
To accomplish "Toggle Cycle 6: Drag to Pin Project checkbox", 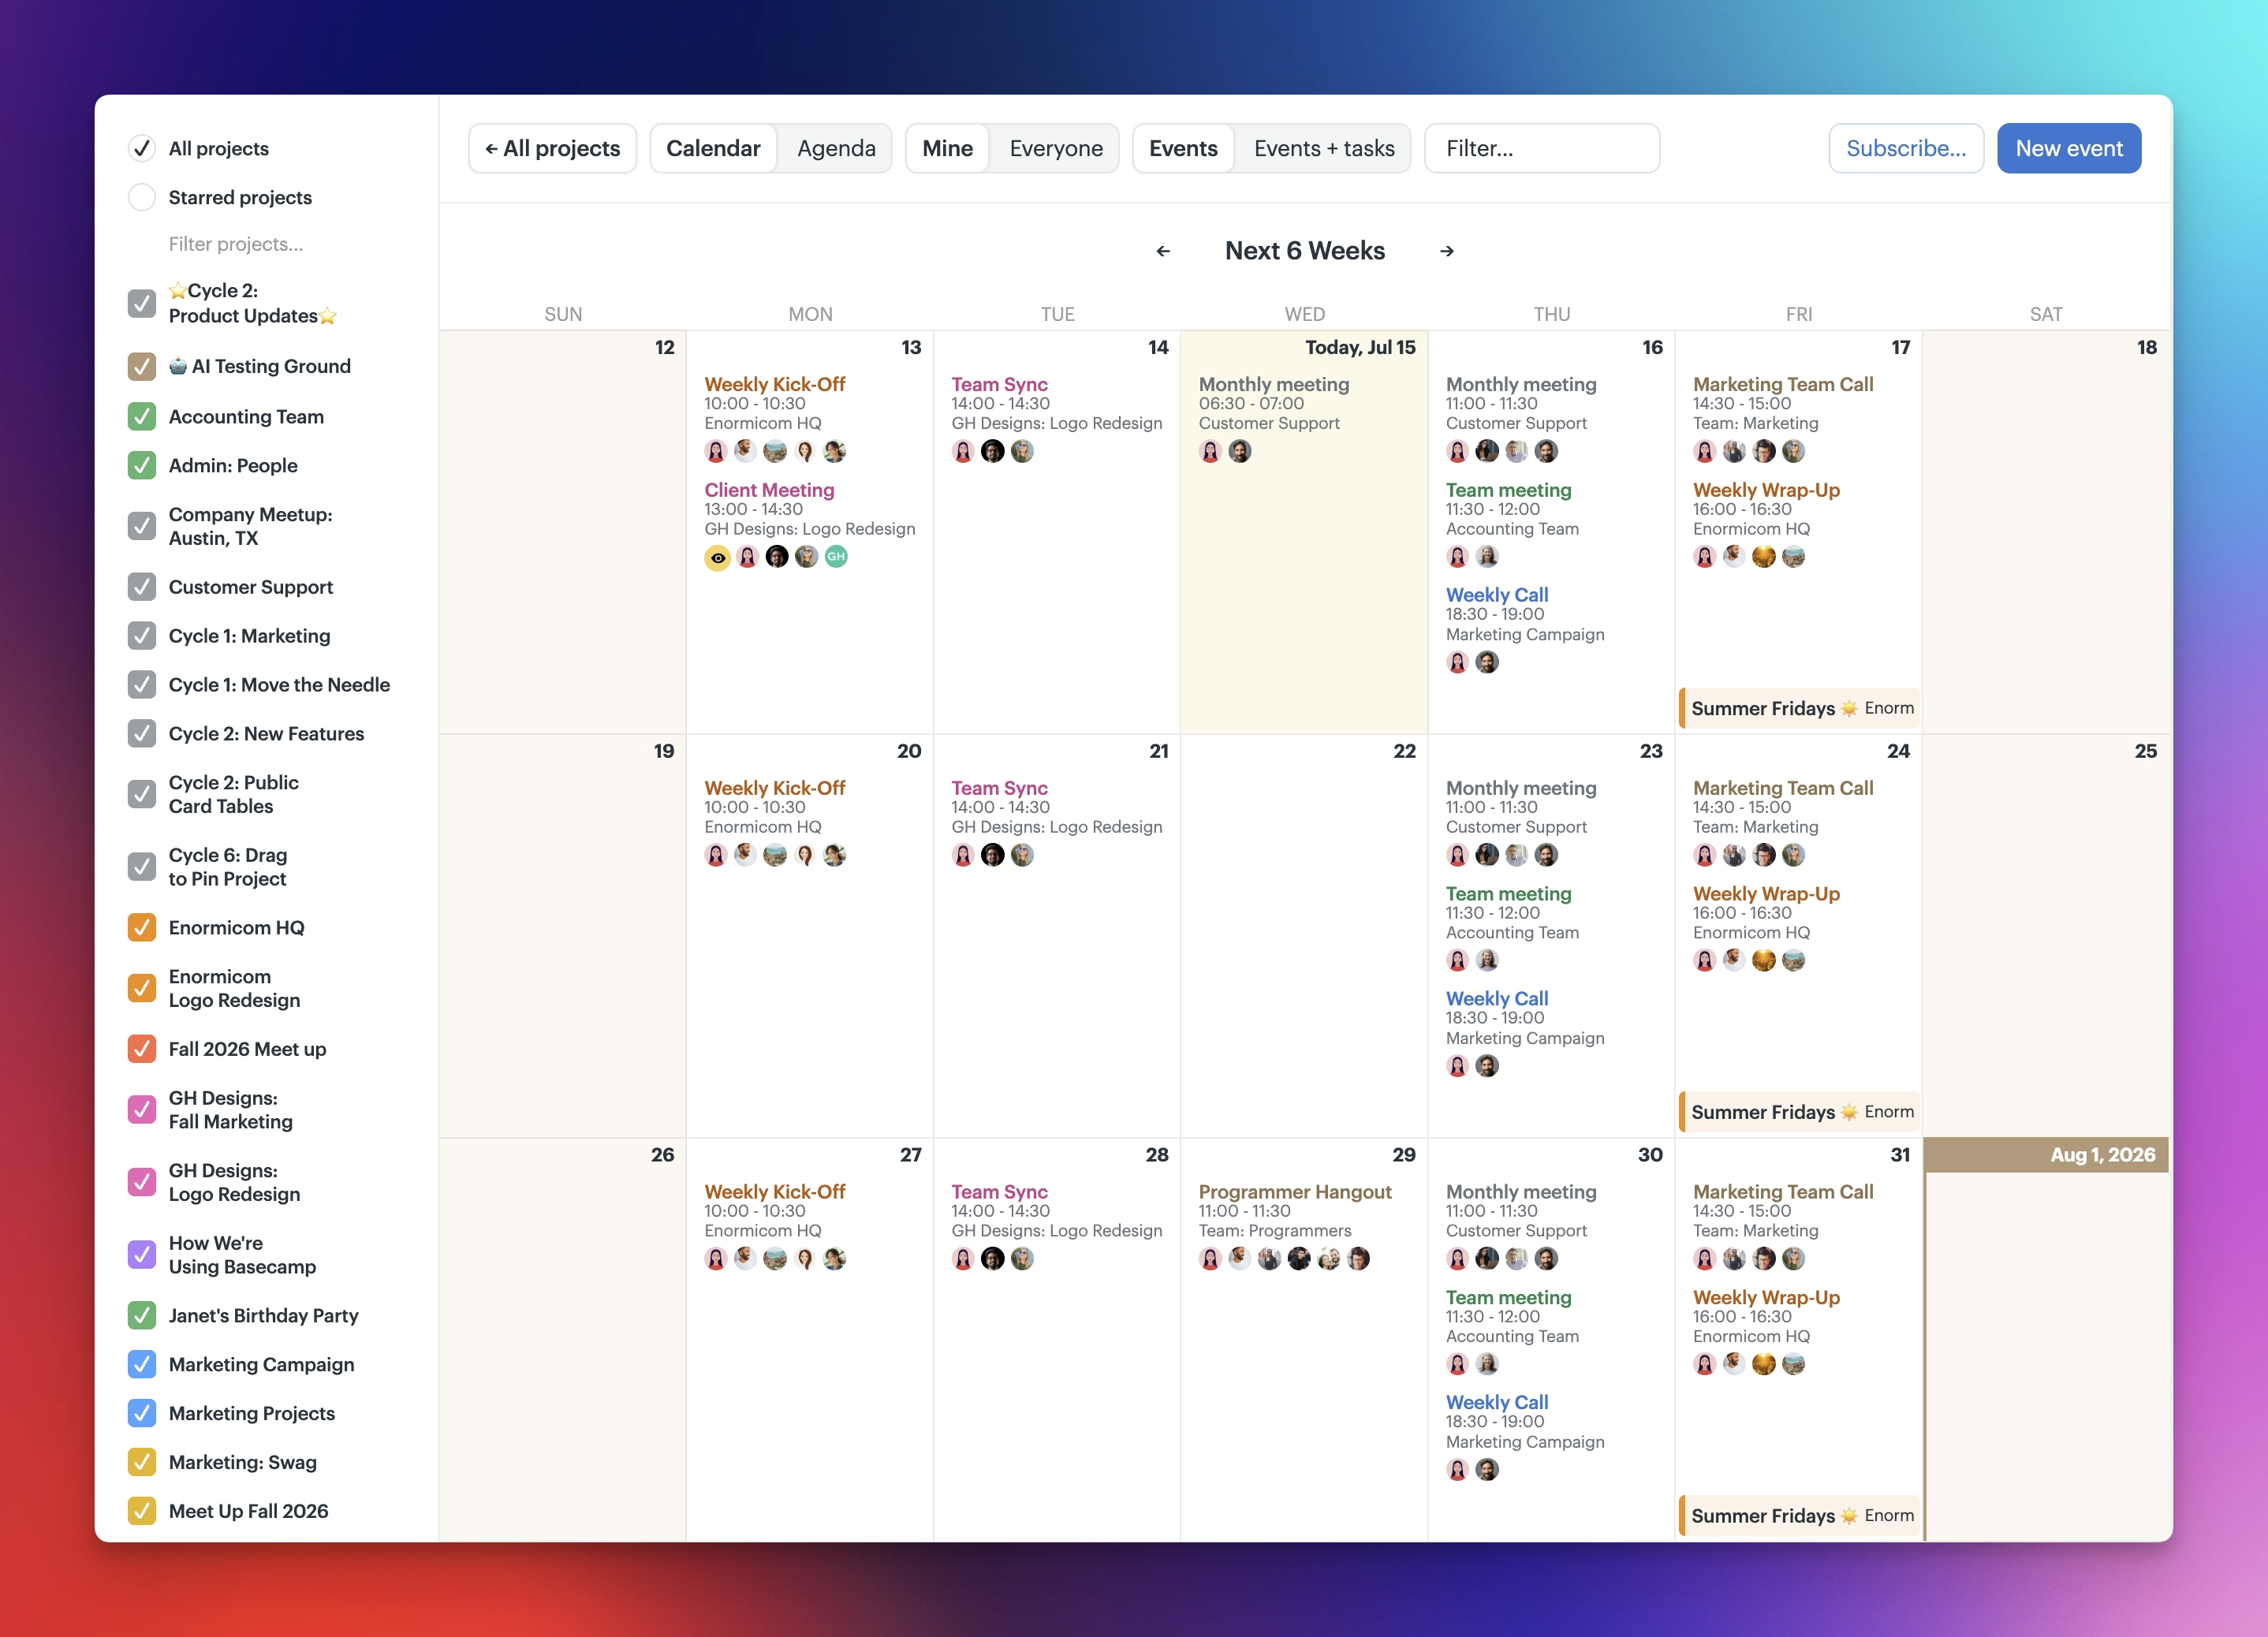I will coord(142,866).
